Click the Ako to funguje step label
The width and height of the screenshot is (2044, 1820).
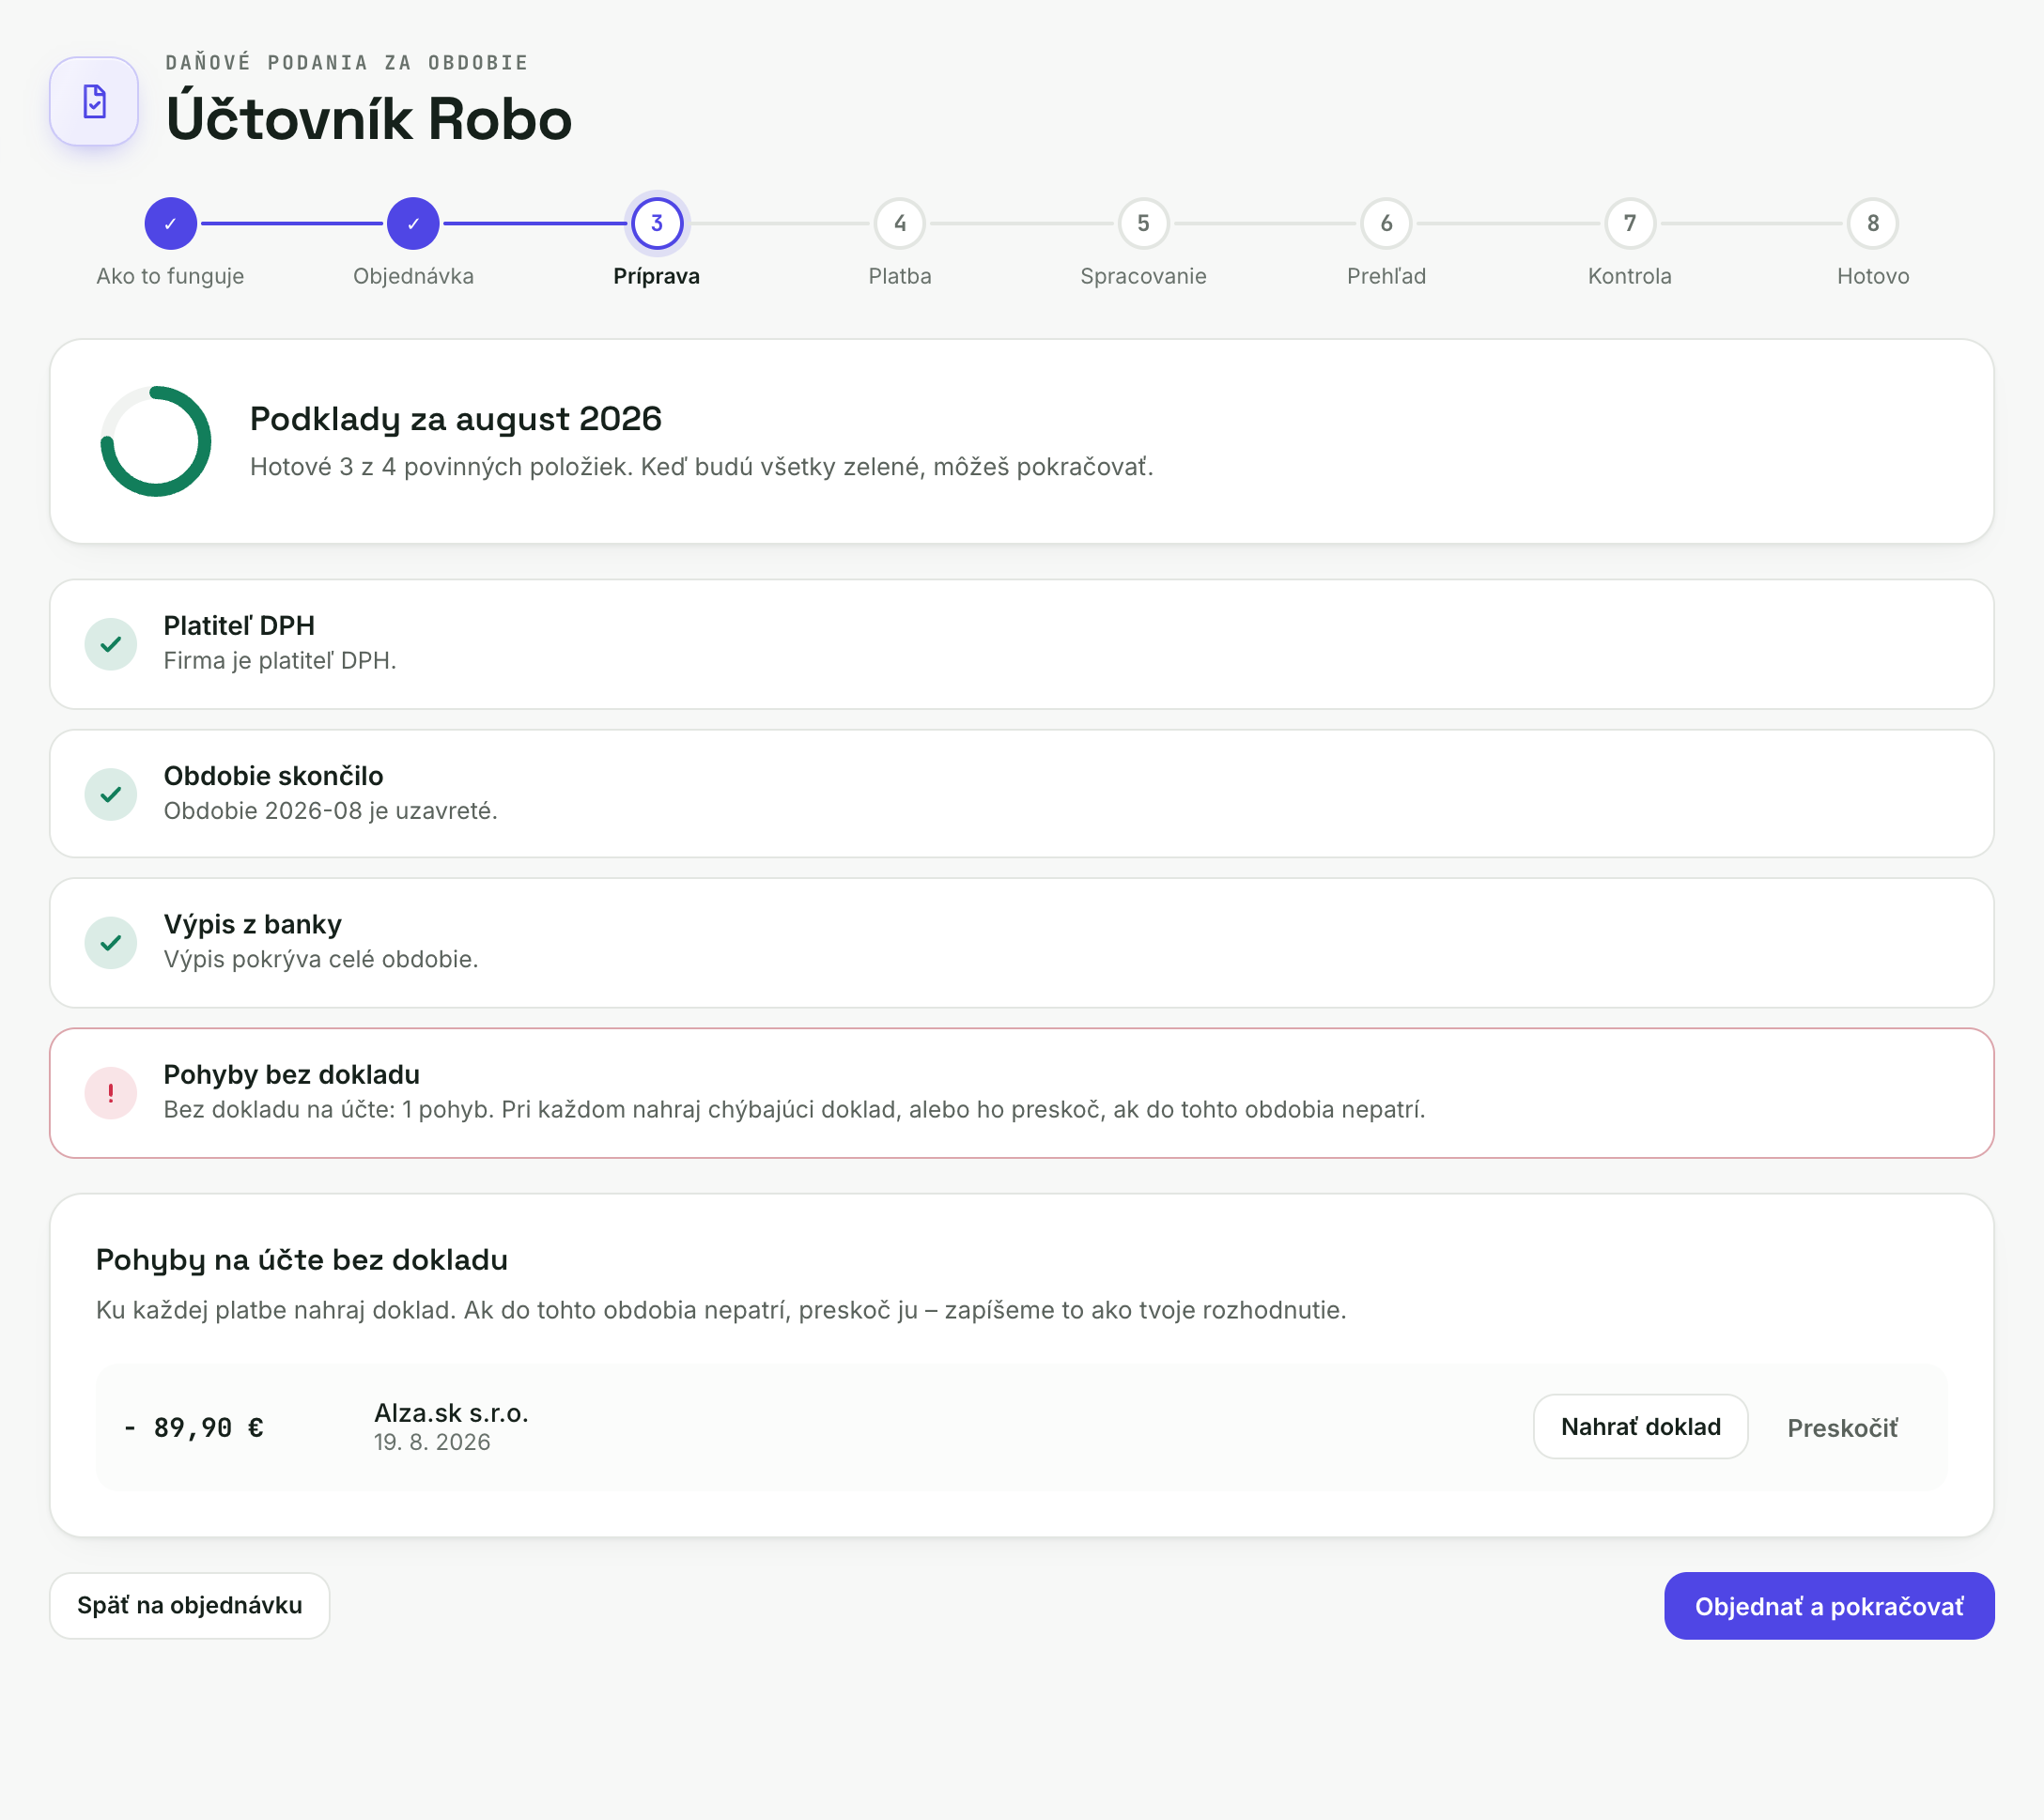tap(170, 276)
